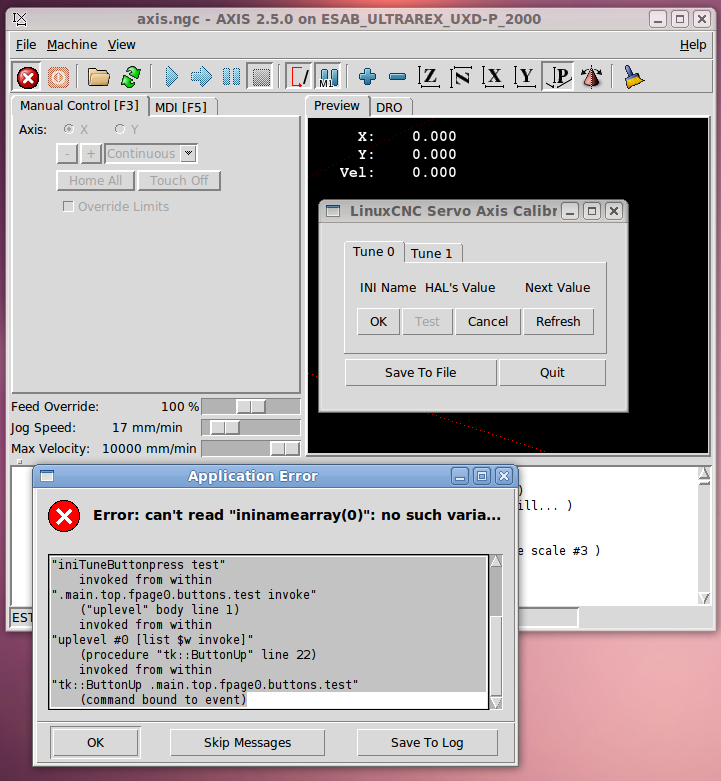
Task: Click Save To Log button
Action: coord(427,743)
